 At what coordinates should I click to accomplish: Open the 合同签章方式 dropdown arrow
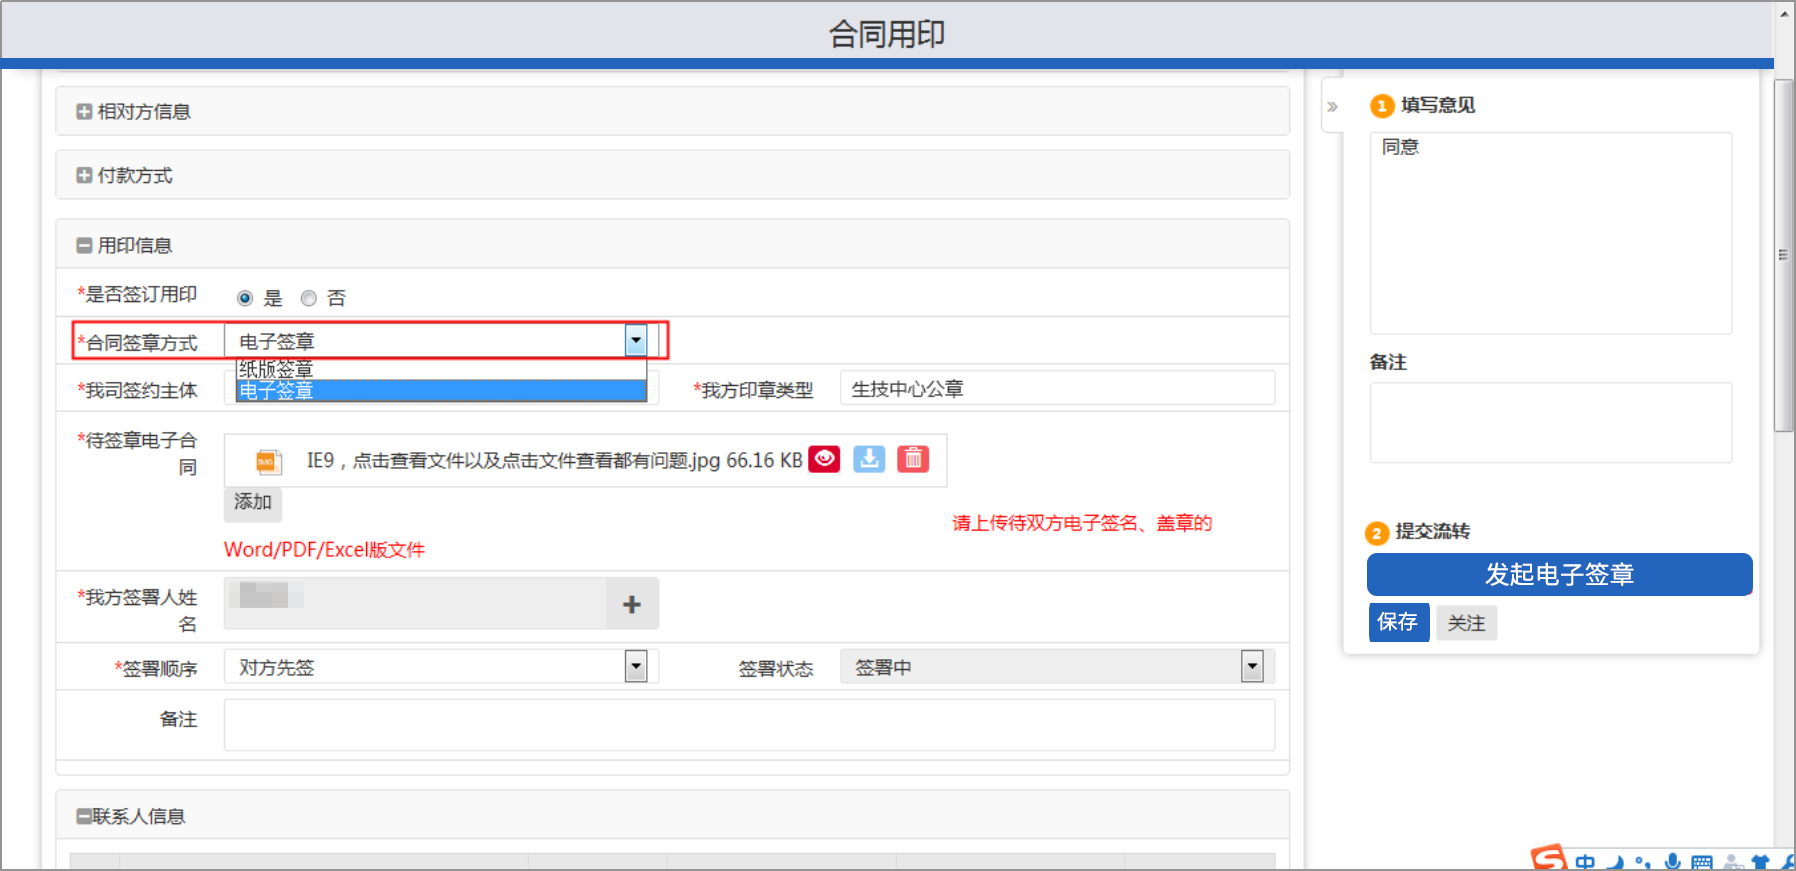click(x=636, y=341)
